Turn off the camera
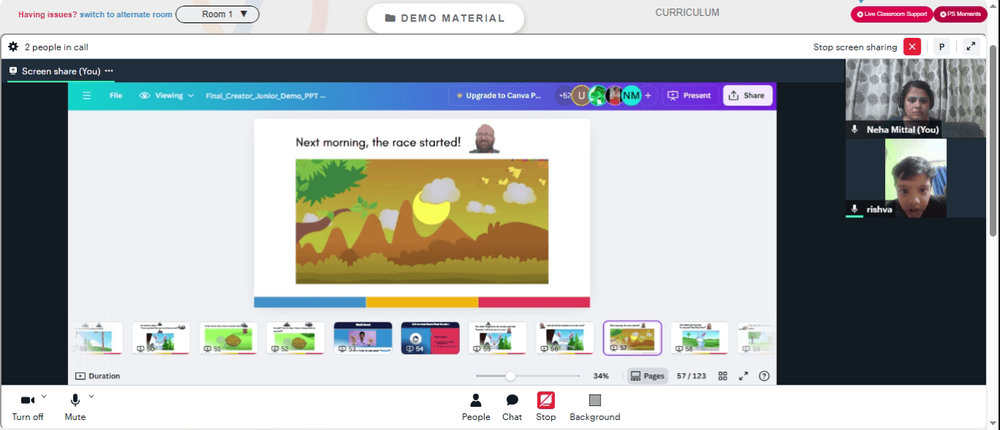This screenshot has height=430, width=1000. tap(27, 408)
